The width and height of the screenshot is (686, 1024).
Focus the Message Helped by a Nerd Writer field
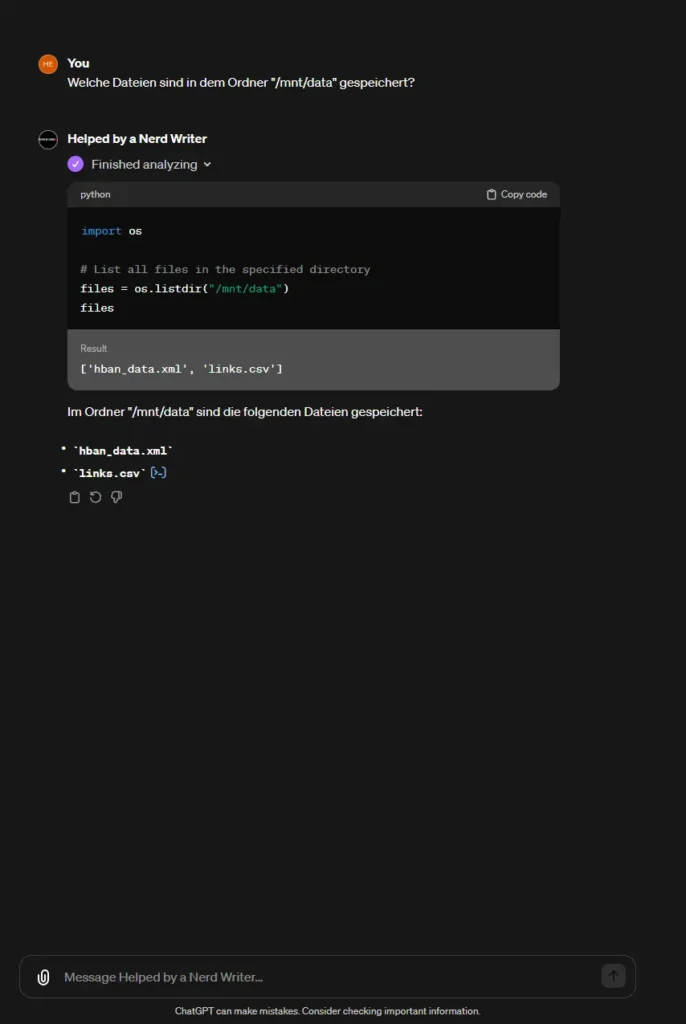point(327,977)
